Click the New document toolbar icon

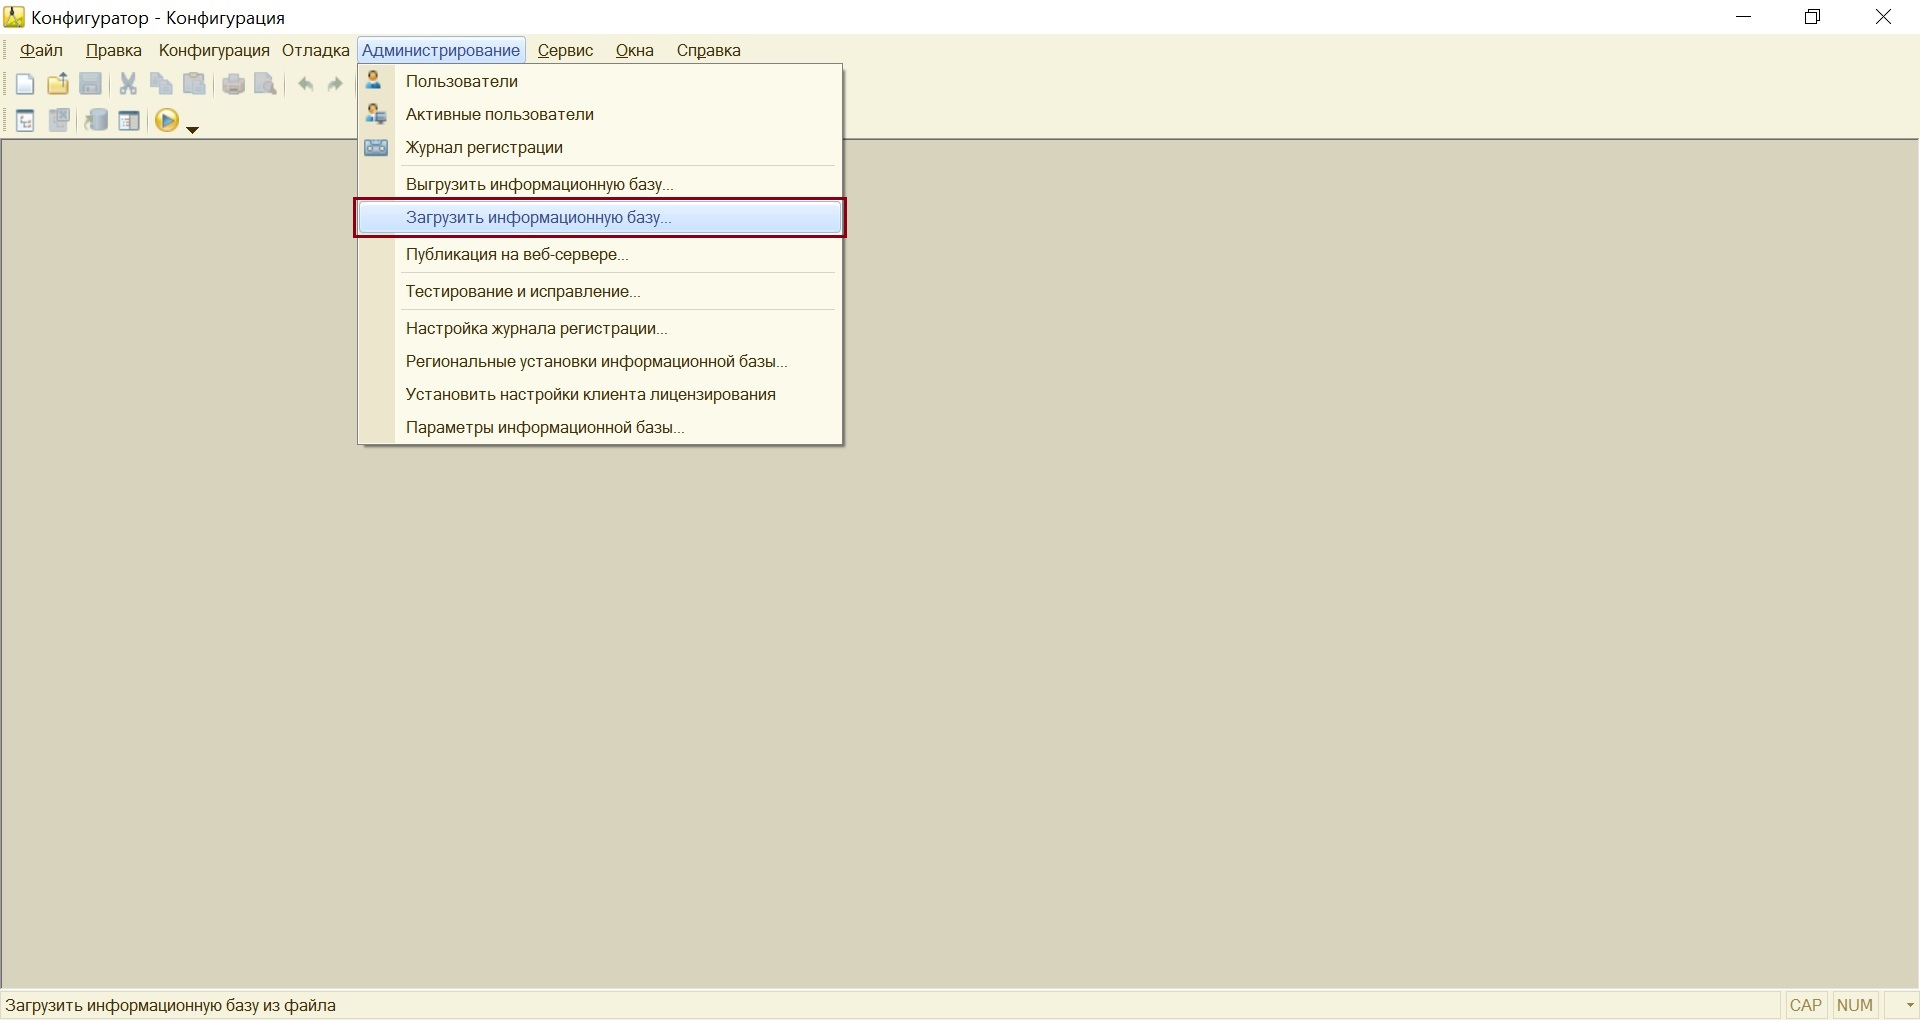coord(25,85)
